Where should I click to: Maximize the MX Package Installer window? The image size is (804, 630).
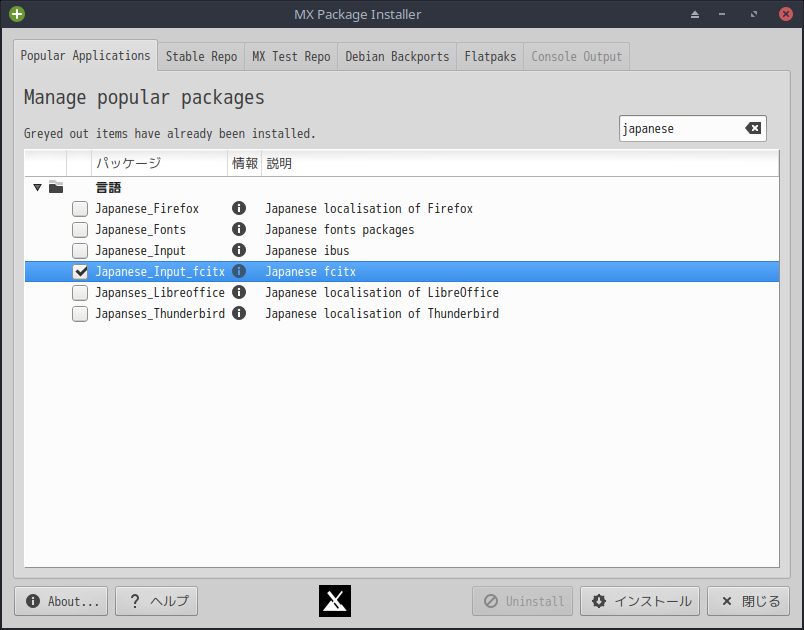pos(754,14)
